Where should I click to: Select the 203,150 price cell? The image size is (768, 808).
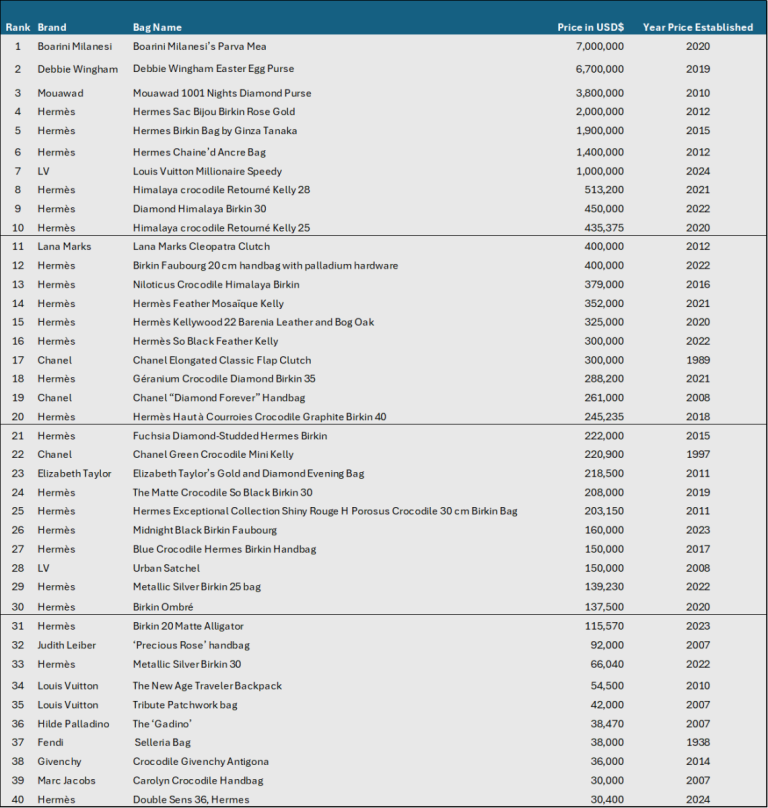pyautogui.click(x=604, y=512)
